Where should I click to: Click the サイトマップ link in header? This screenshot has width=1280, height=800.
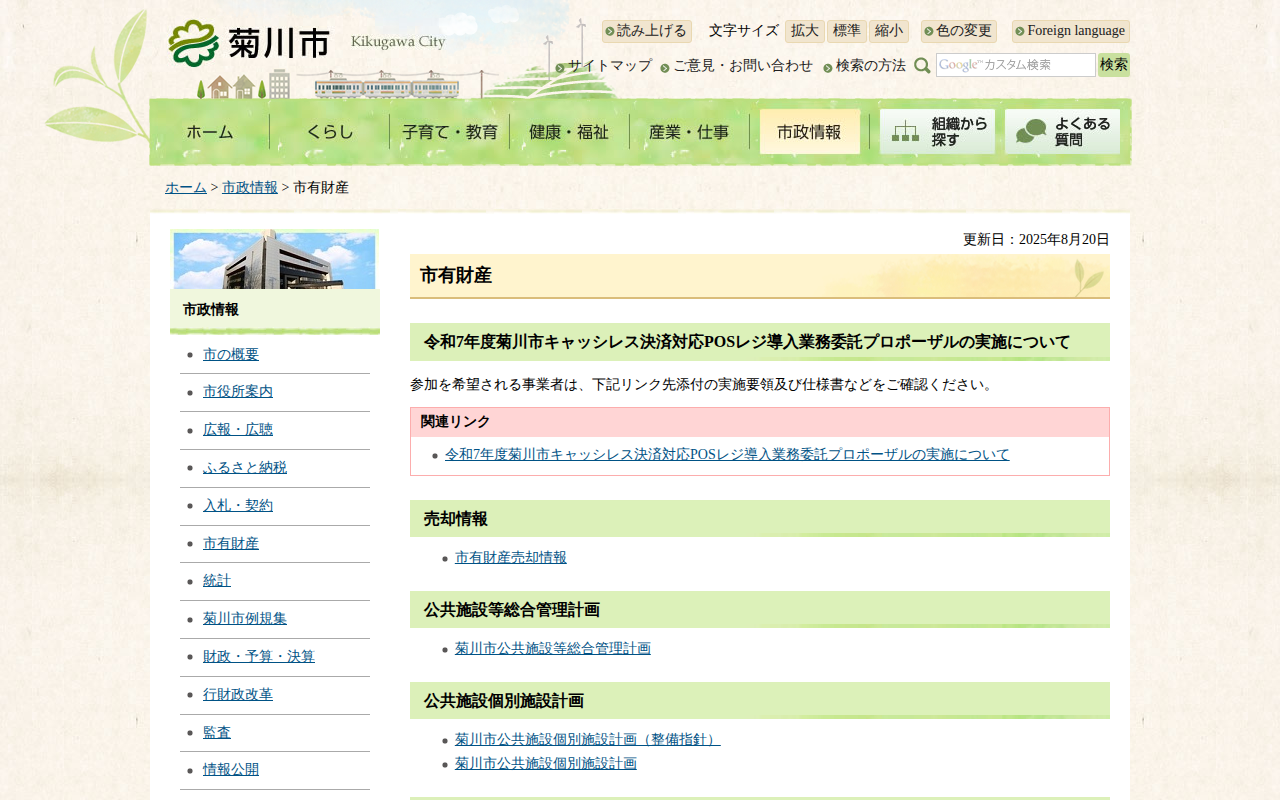pyautogui.click(x=609, y=66)
